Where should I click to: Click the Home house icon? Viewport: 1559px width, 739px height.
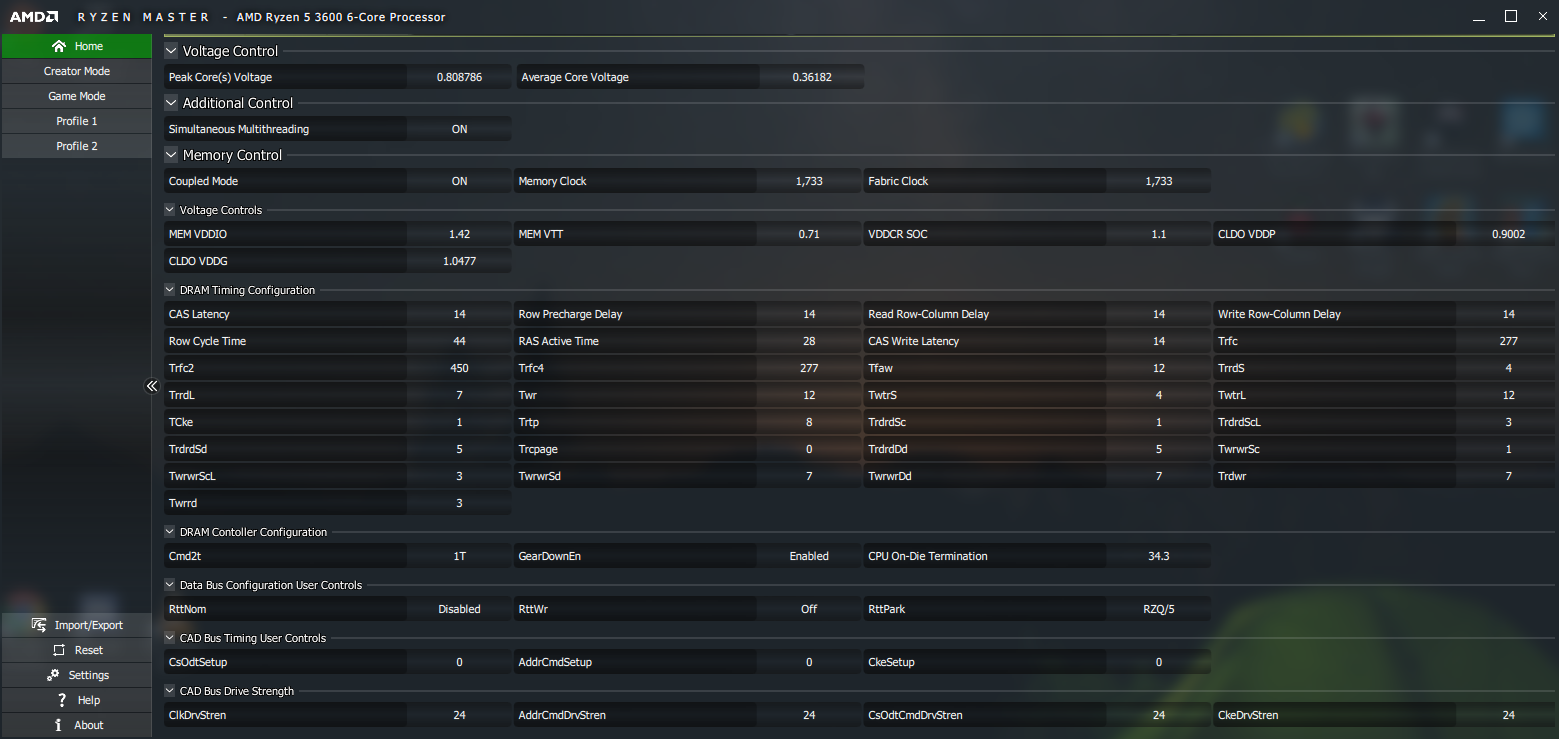pyautogui.click(x=58, y=46)
